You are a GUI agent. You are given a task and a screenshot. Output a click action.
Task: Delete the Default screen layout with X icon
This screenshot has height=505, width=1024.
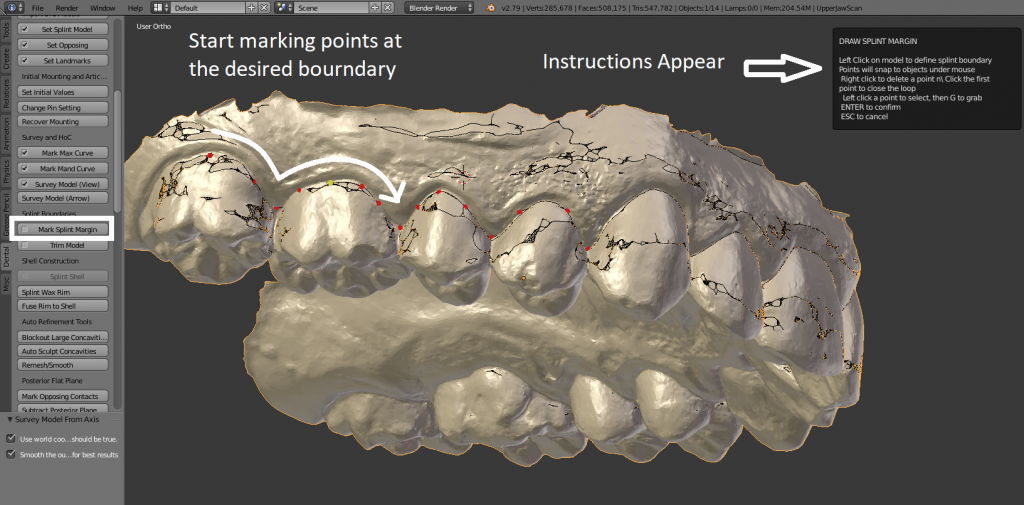coord(263,8)
